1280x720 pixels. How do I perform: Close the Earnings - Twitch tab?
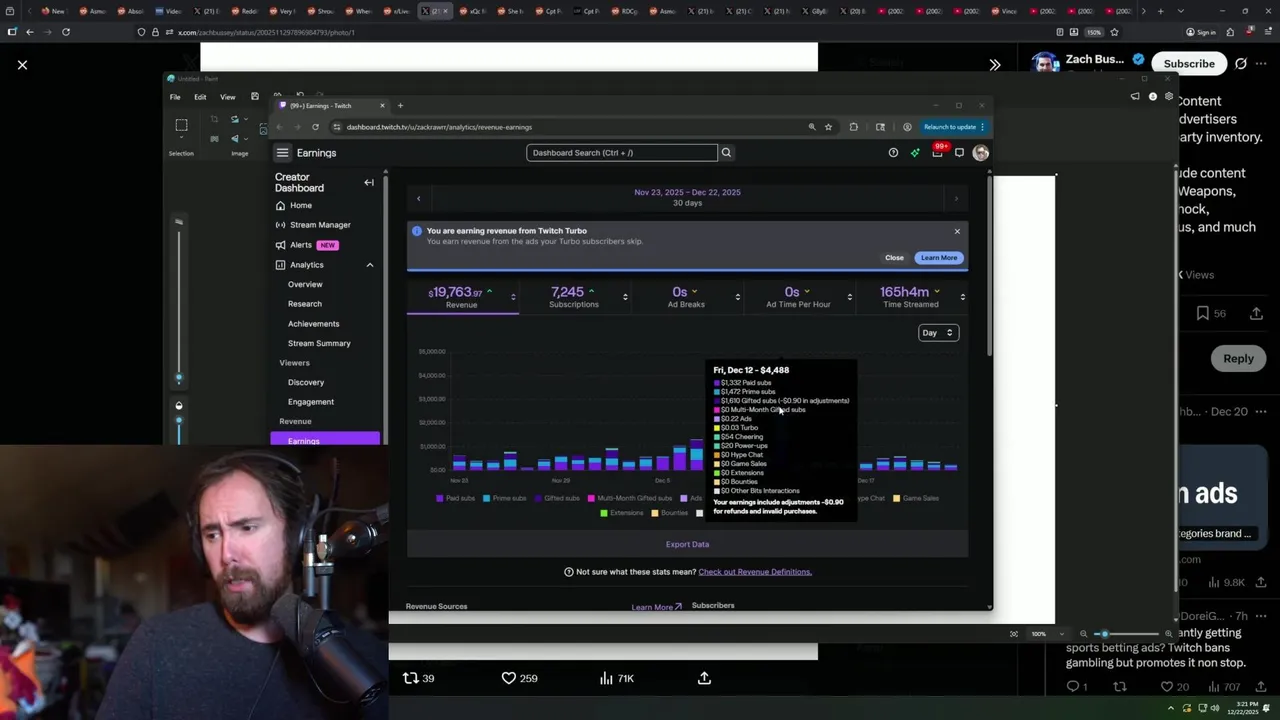[x=382, y=105]
